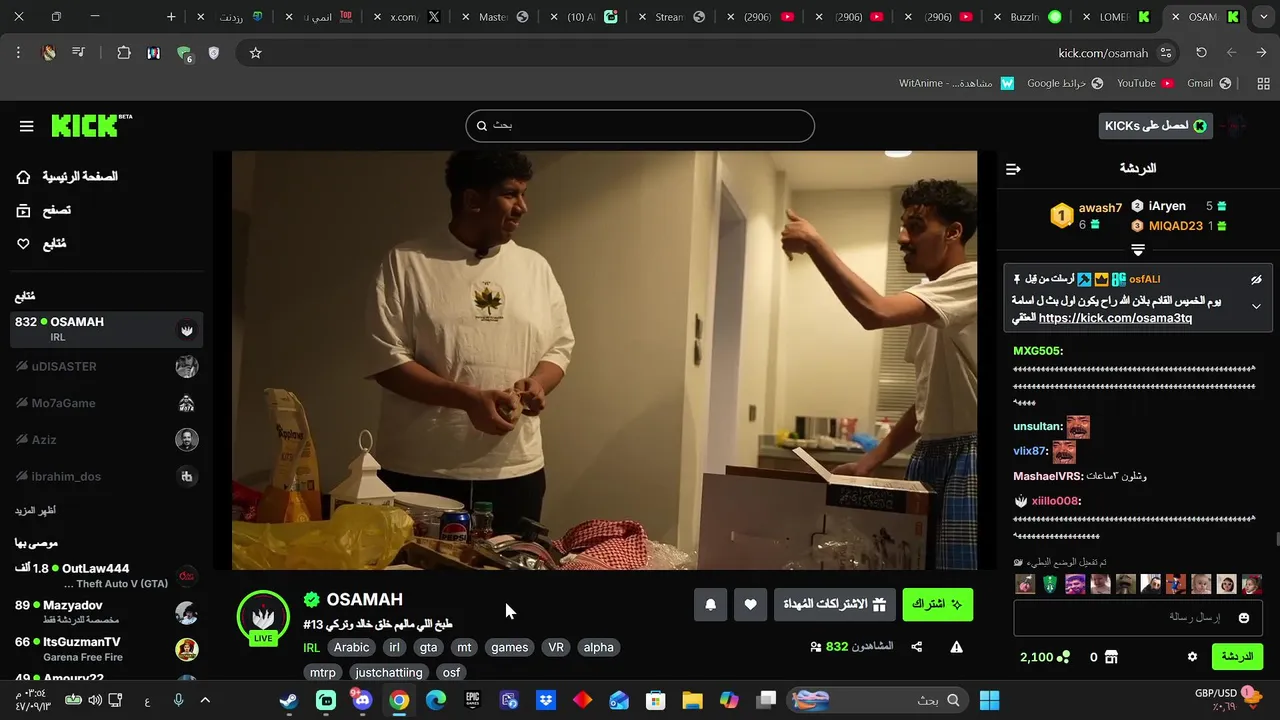1280x720 pixels.
Task: Open the Kick shop icon
Action: point(1111,657)
